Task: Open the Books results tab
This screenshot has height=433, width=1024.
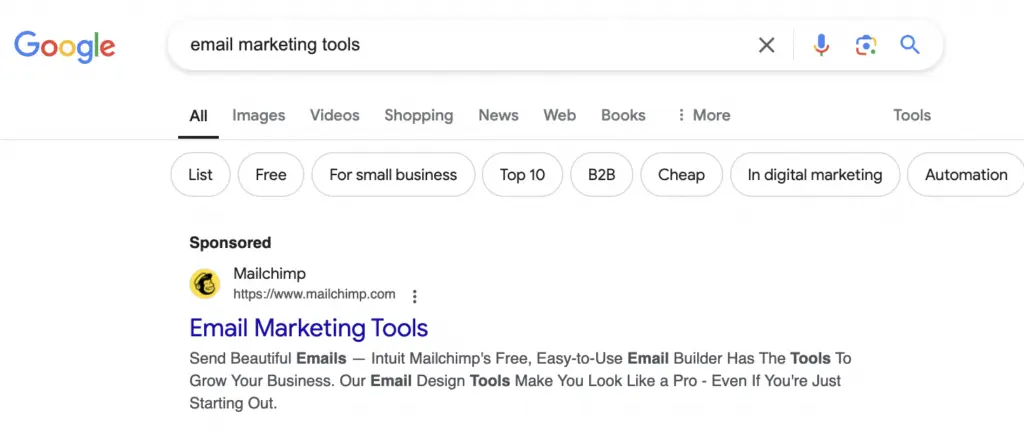Action: (x=623, y=115)
